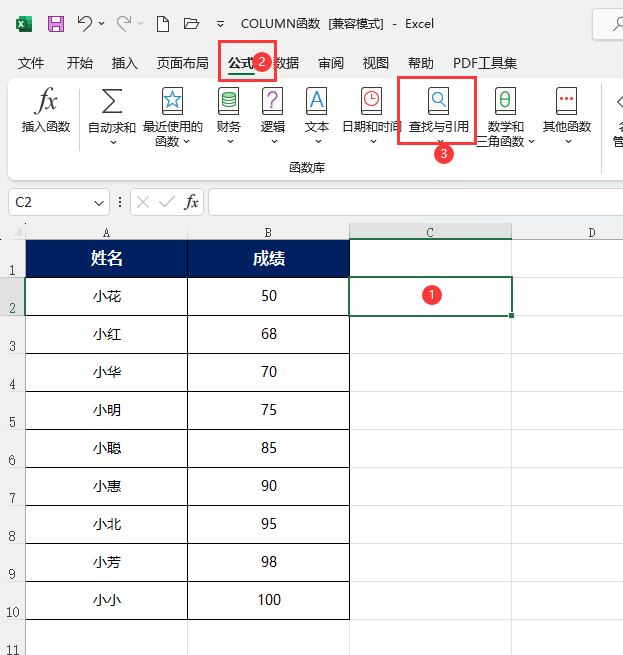Select row 1 header

(13, 259)
